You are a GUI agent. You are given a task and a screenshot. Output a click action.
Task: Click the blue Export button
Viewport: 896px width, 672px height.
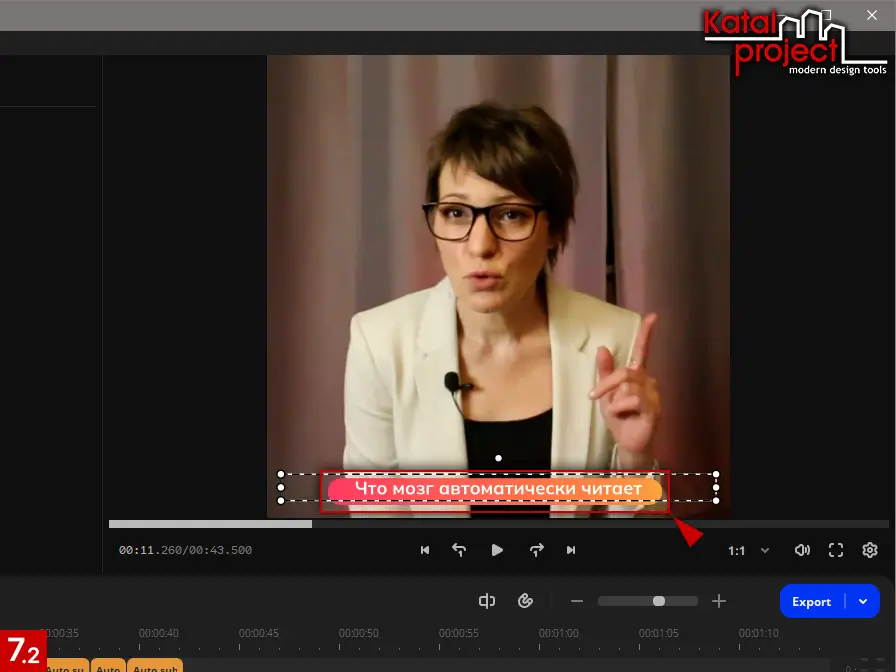pyautogui.click(x=811, y=601)
